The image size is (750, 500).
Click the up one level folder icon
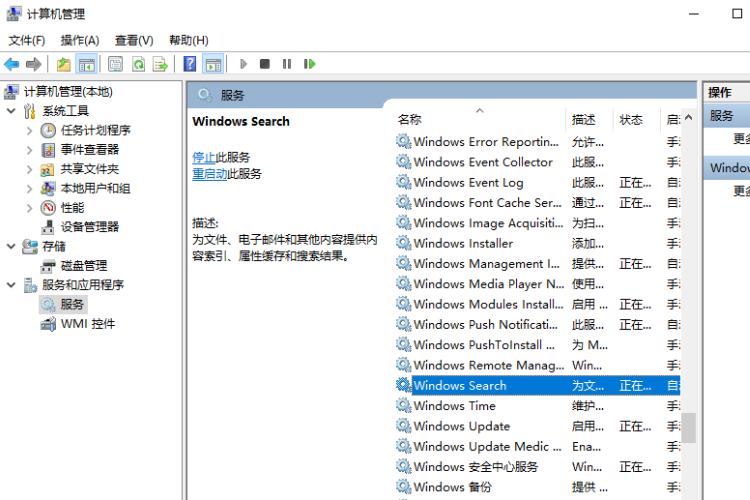click(64, 64)
